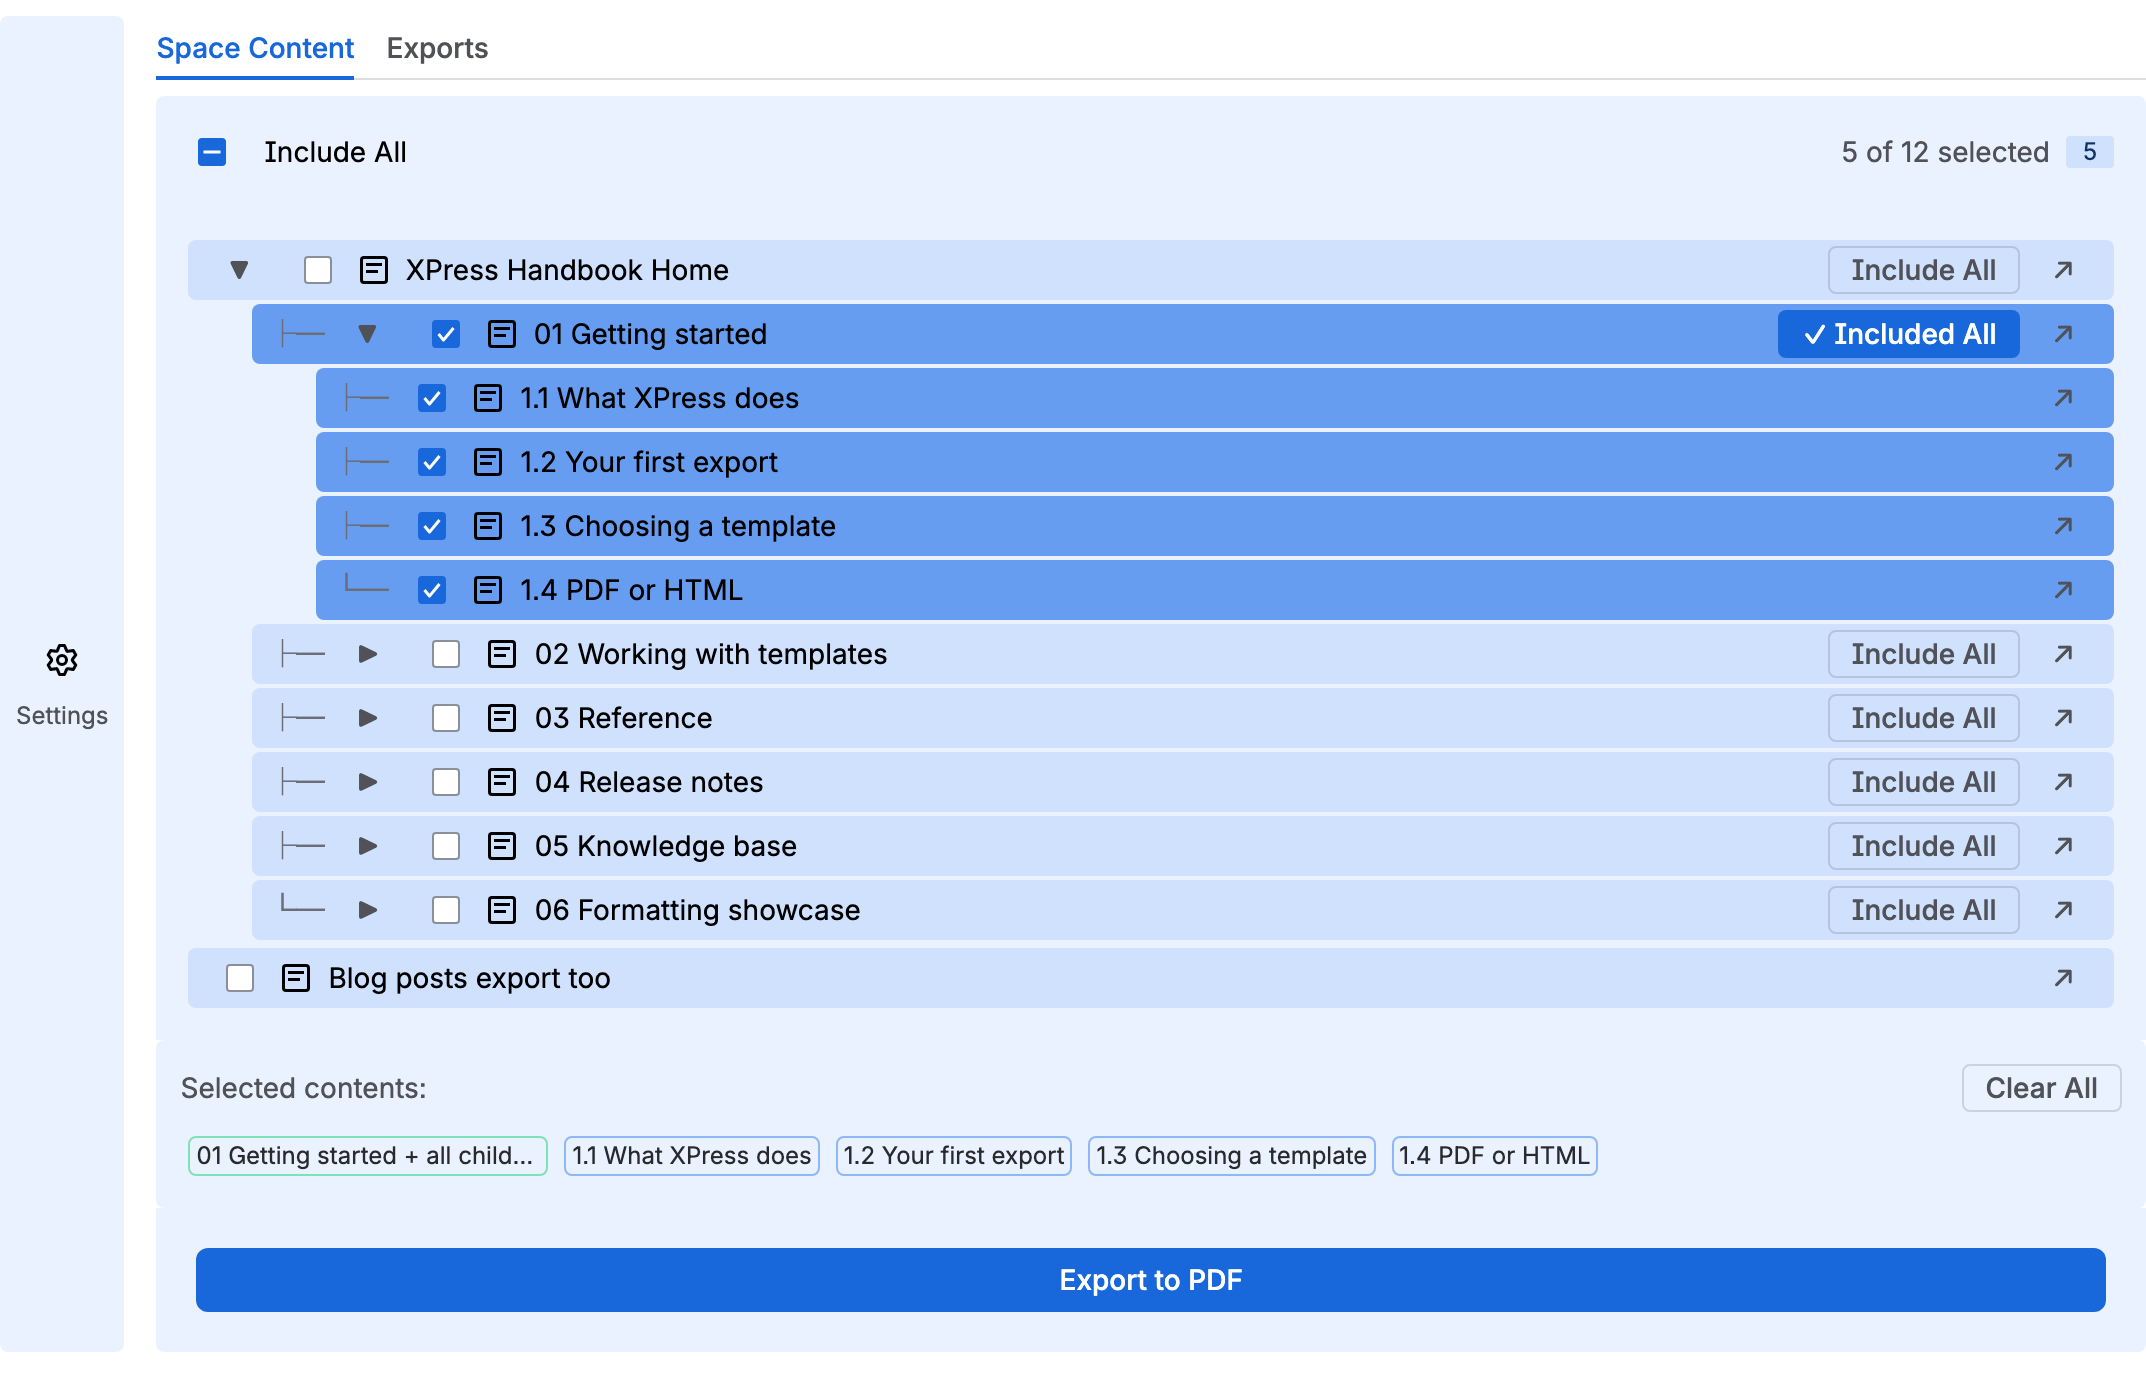This screenshot has width=2146, height=1400.
Task: Open 03 Reference via its arrow icon
Action: pyautogui.click(x=2063, y=718)
